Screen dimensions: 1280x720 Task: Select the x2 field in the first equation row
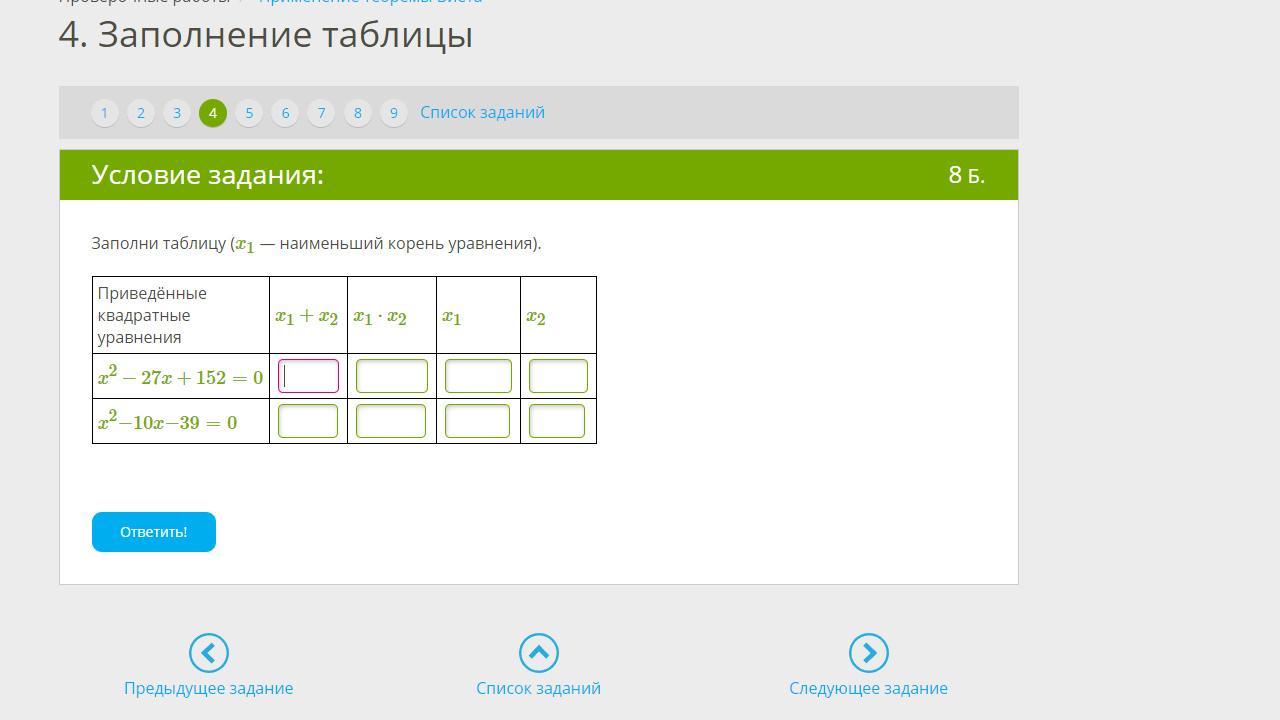tap(558, 376)
